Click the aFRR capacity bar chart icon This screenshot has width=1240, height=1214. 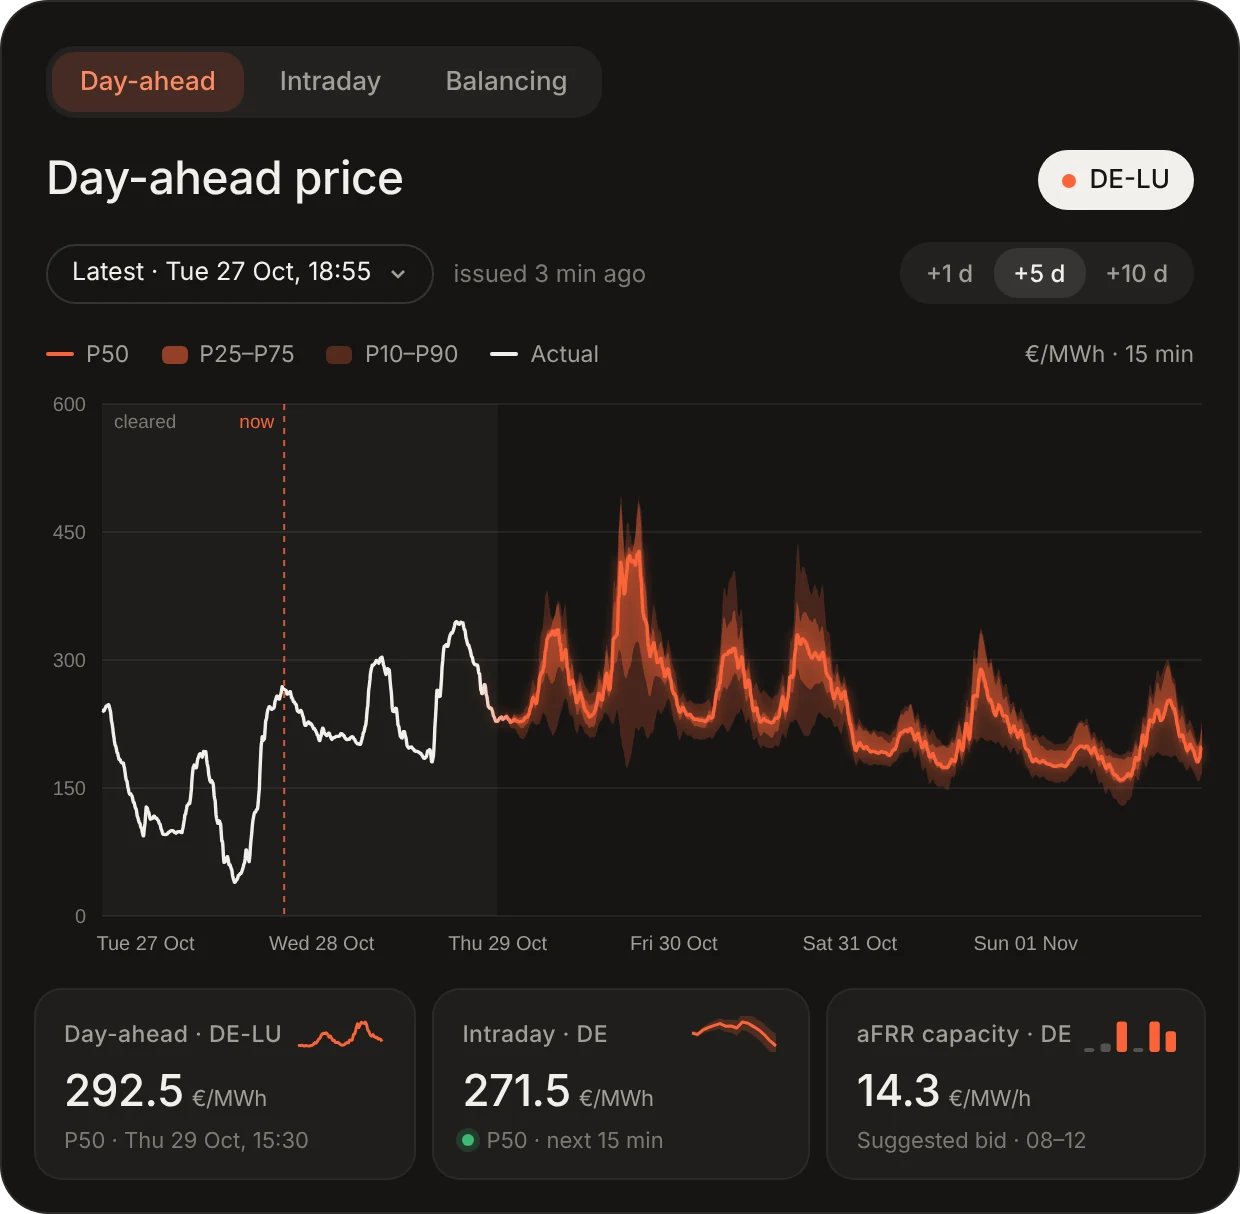click(1131, 1036)
